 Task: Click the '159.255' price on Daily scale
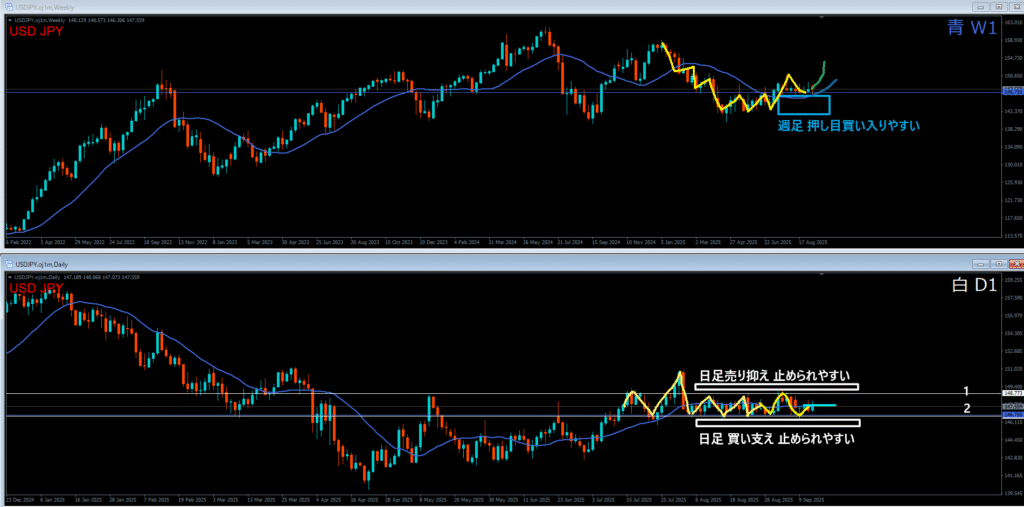1013,280
